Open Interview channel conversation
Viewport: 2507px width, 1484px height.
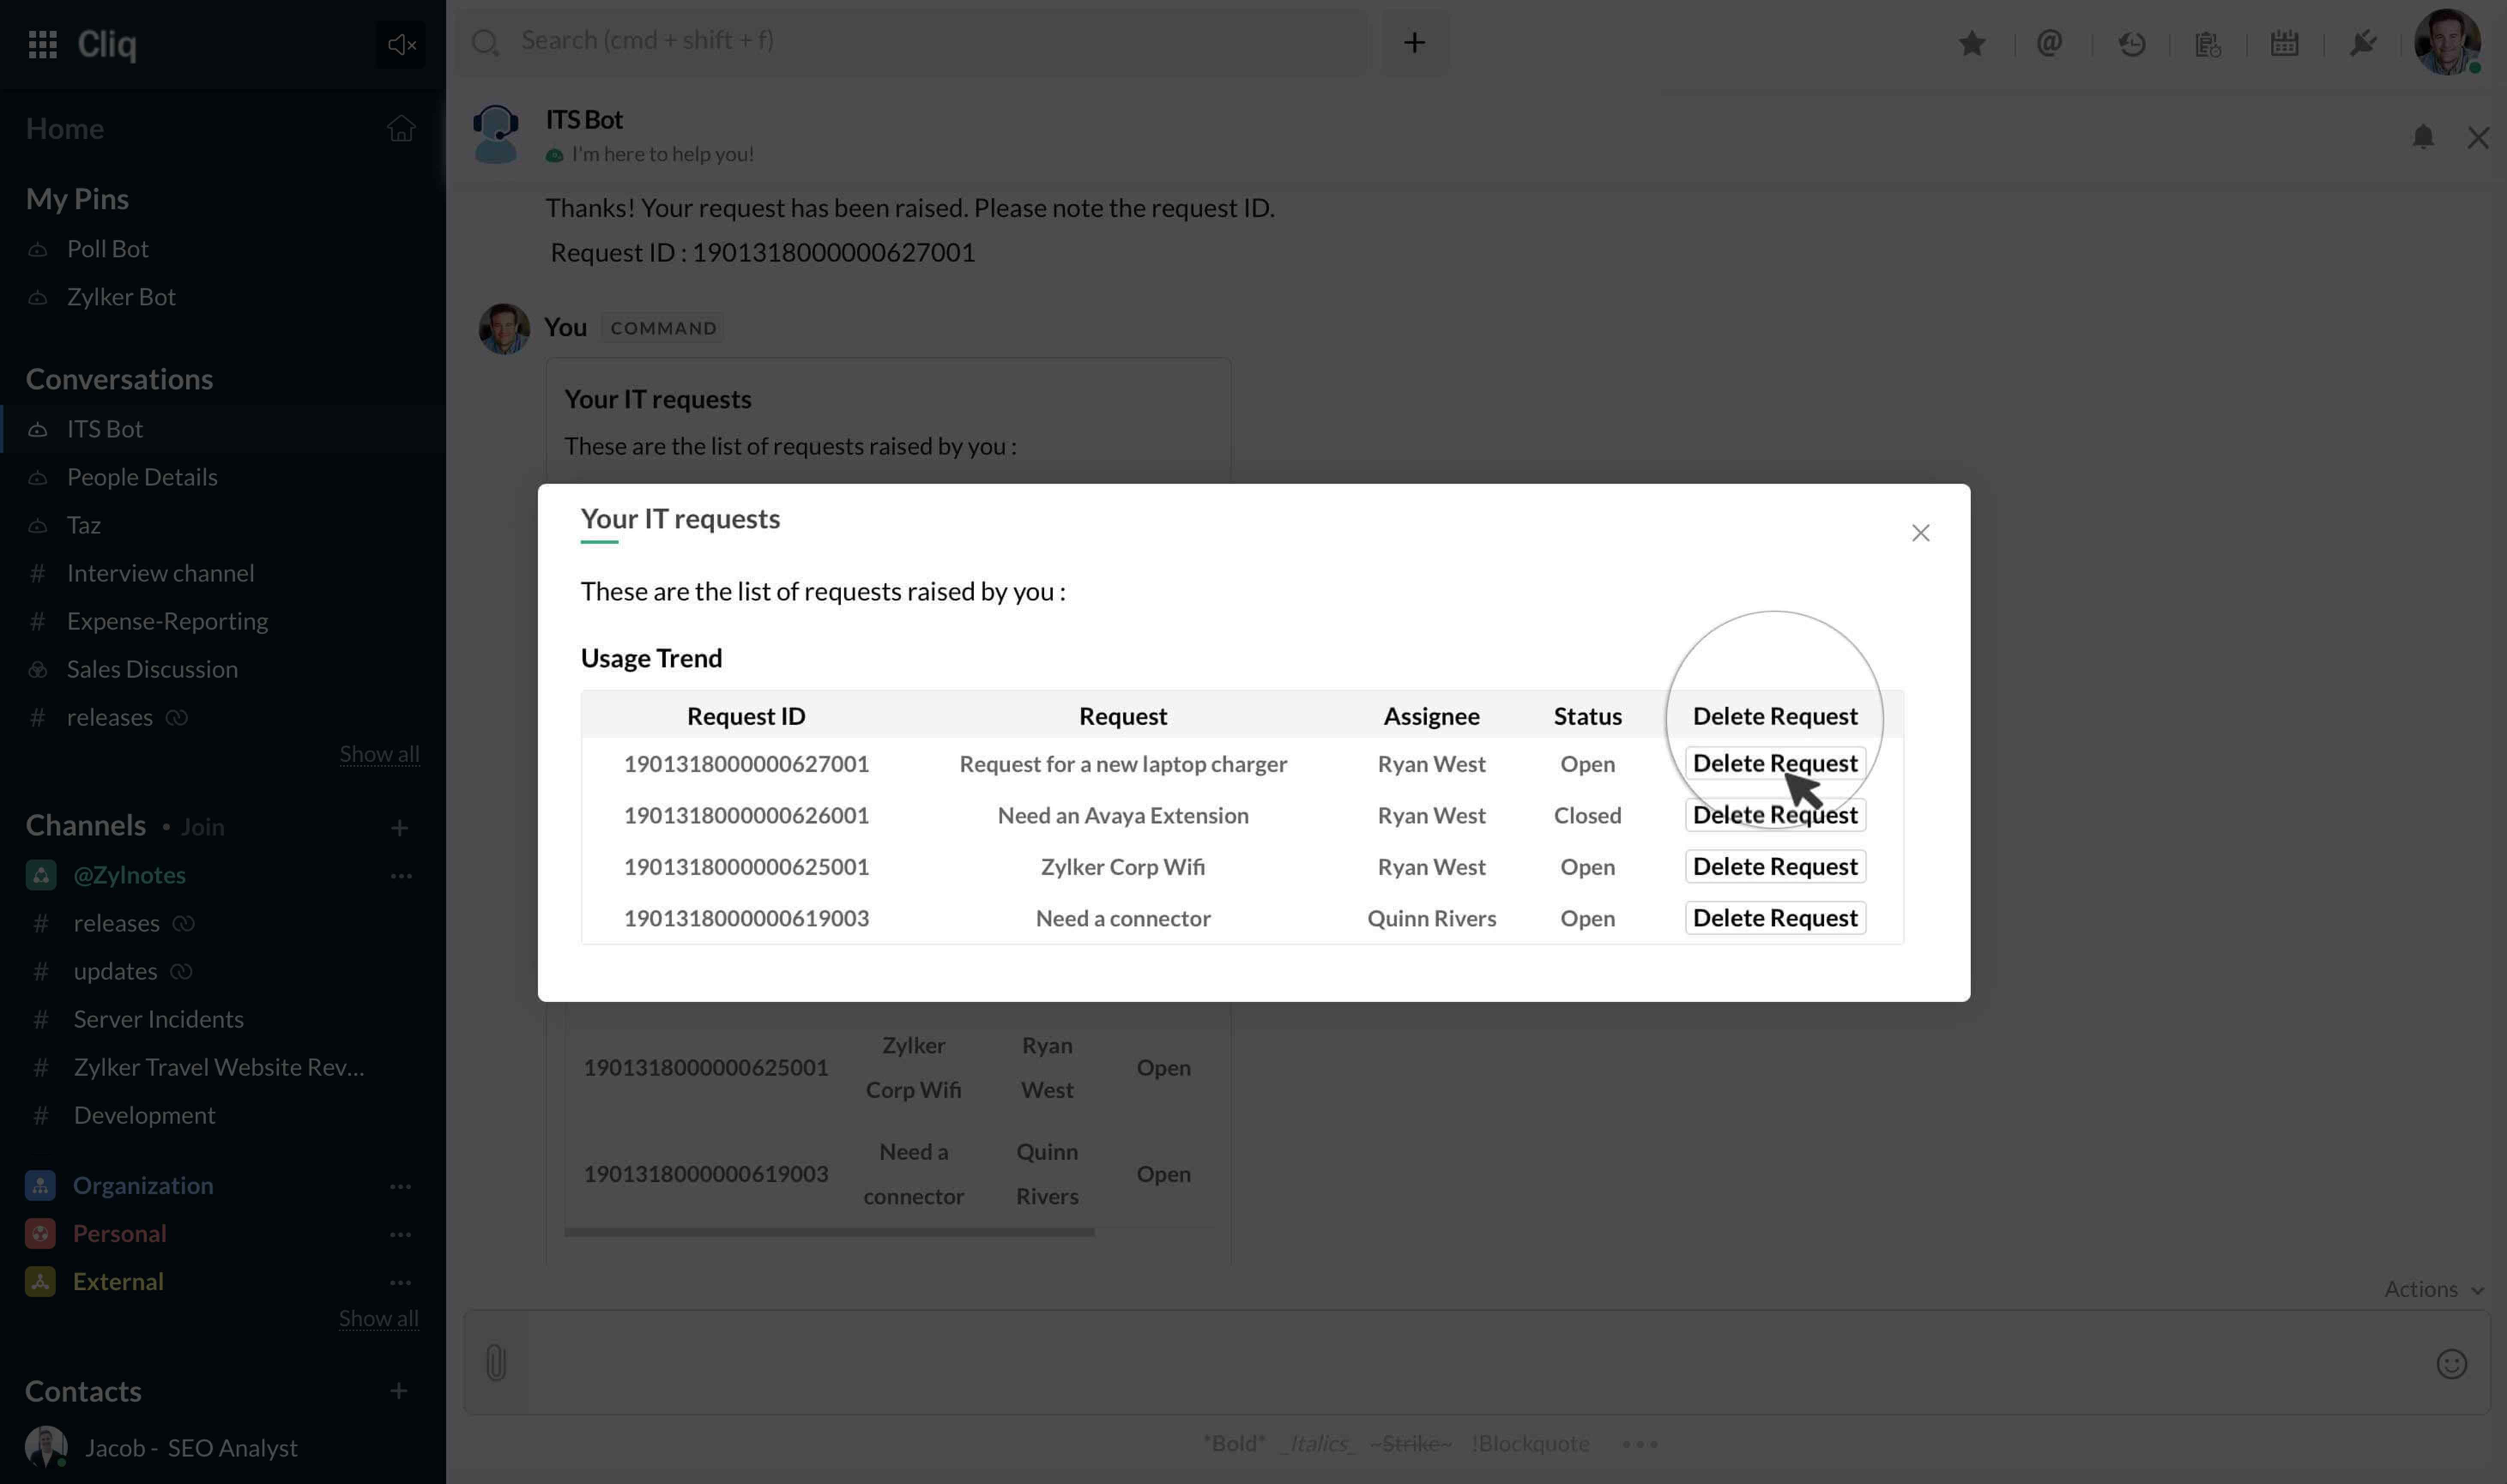pos(160,573)
